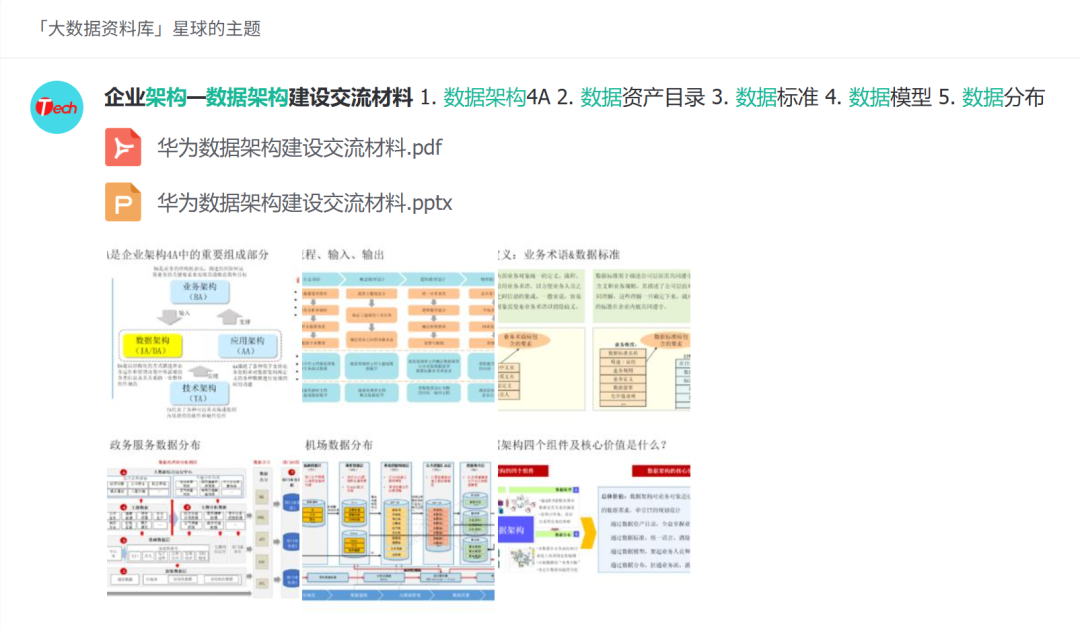Click the Tech circular avatar icon
Image resolution: width=1080 pixels, height=629 pixels.
coord(56,107)
